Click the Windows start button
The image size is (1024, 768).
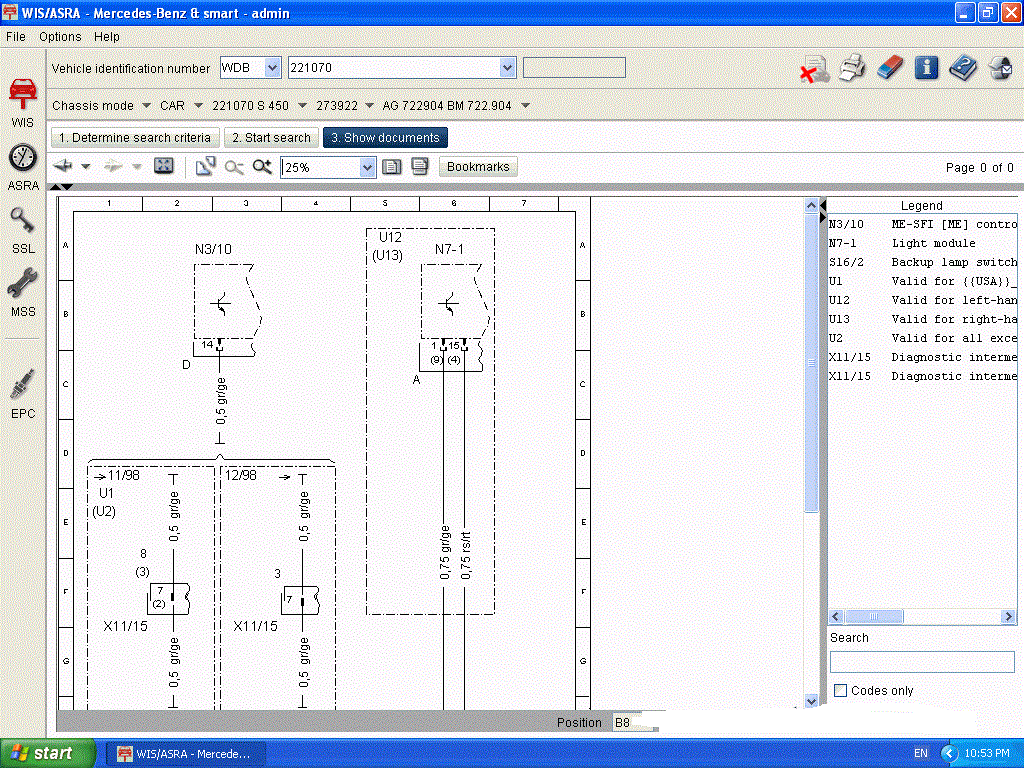pos(47,753)
